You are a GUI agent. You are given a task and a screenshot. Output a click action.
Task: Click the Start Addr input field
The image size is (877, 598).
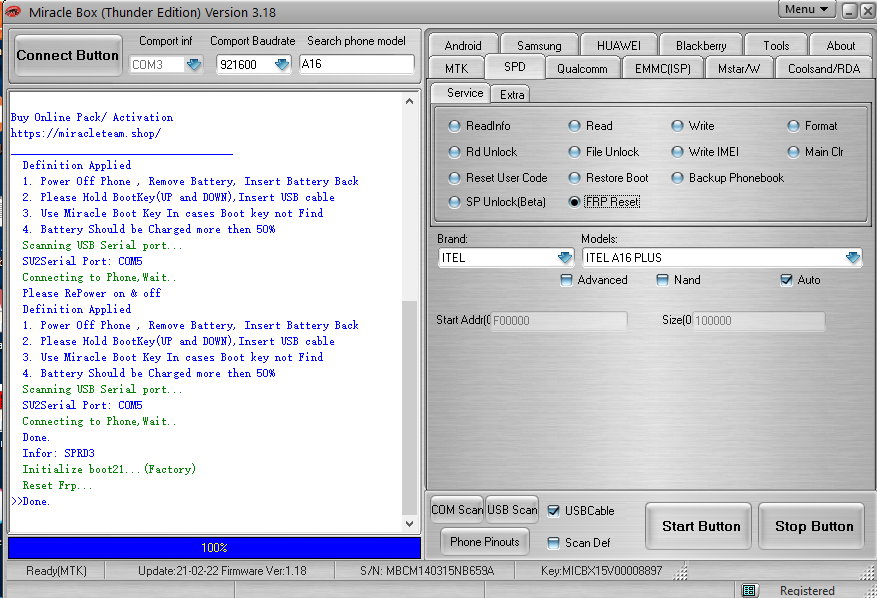tap(558, 321)
